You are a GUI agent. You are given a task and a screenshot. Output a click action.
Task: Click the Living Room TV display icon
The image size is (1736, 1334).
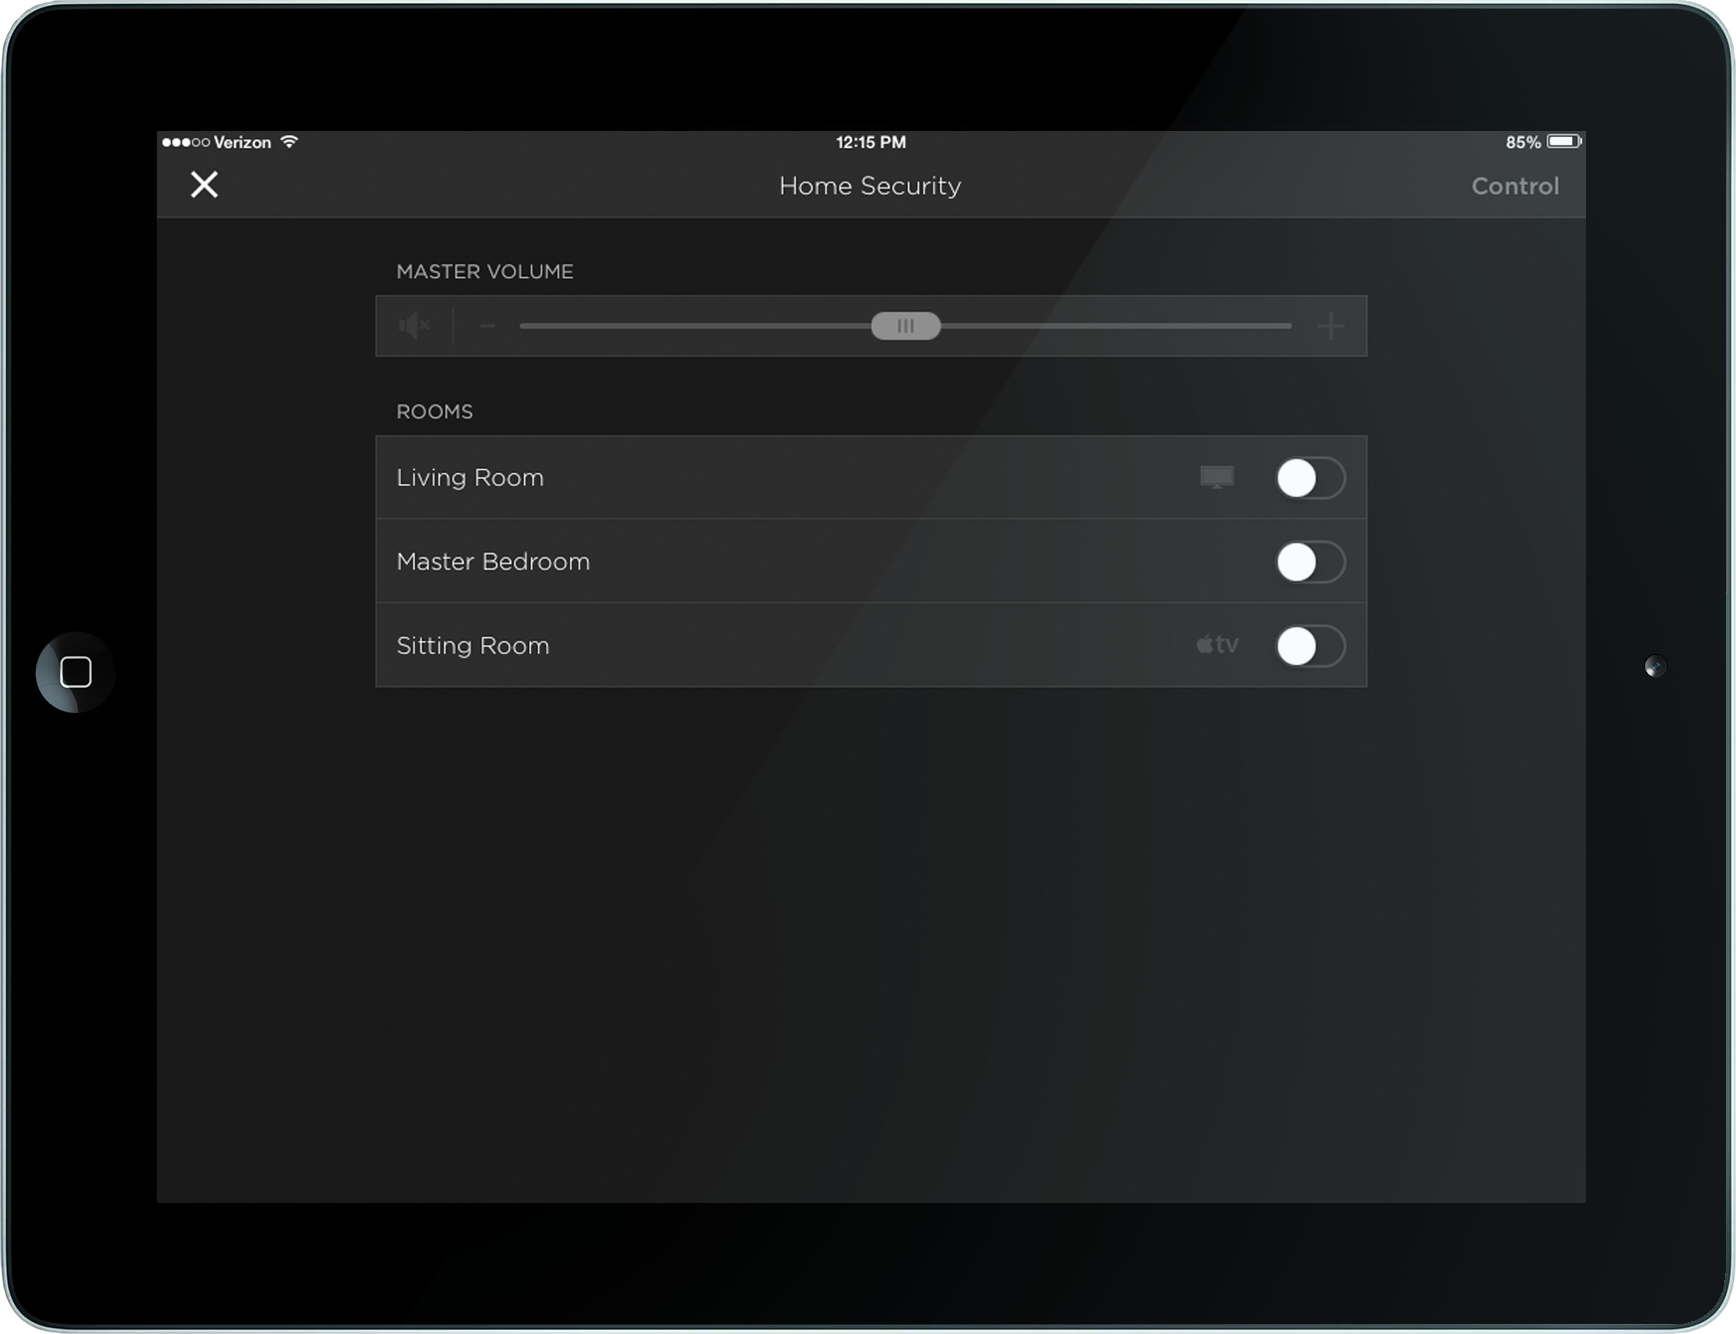click(x=1216, y=478)
